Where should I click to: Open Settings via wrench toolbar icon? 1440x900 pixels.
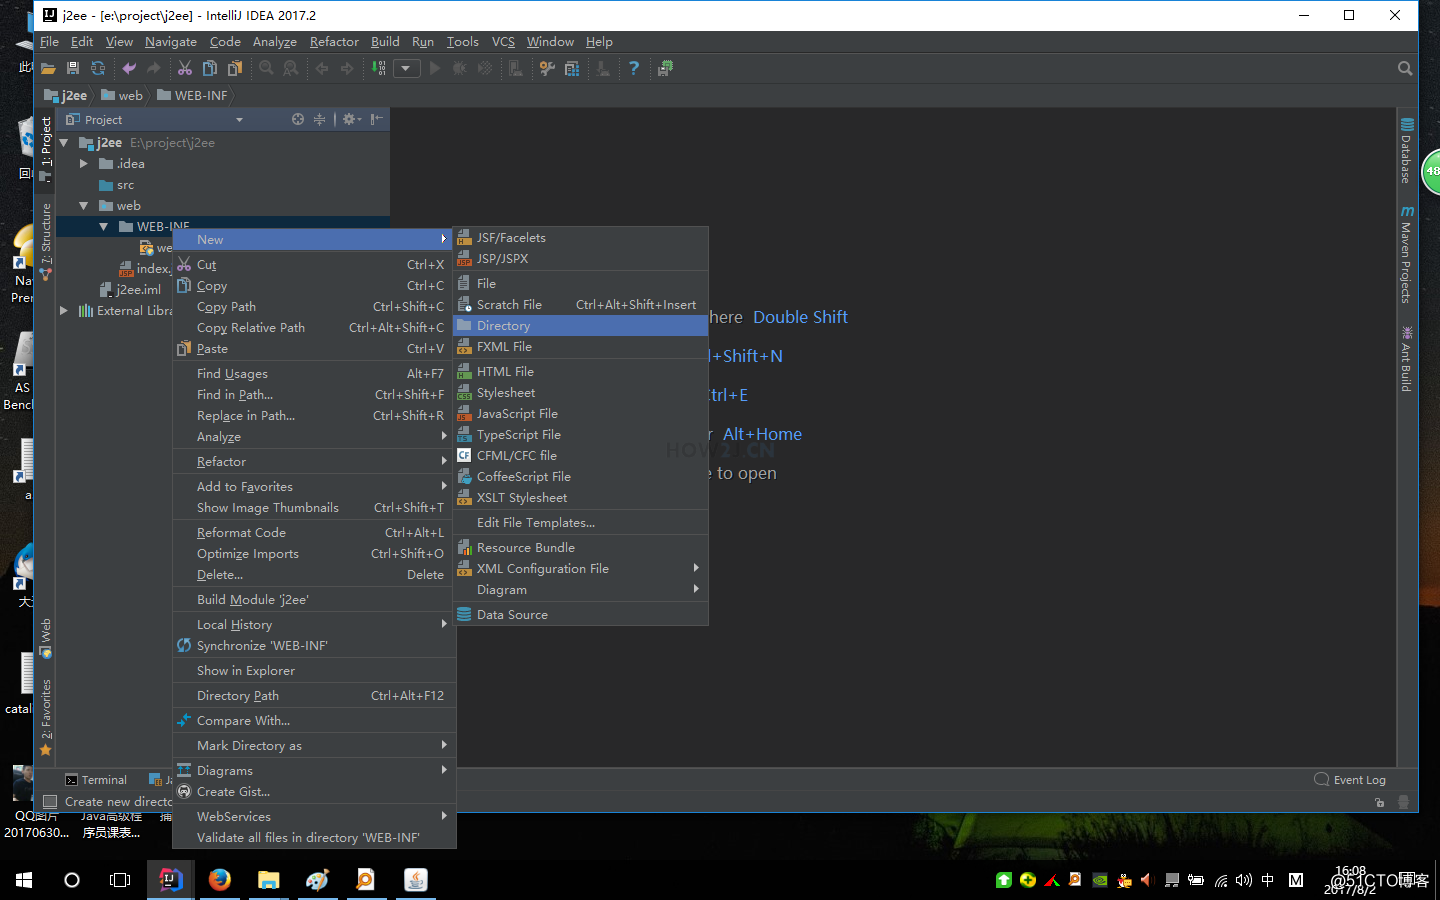pos(547,68)
